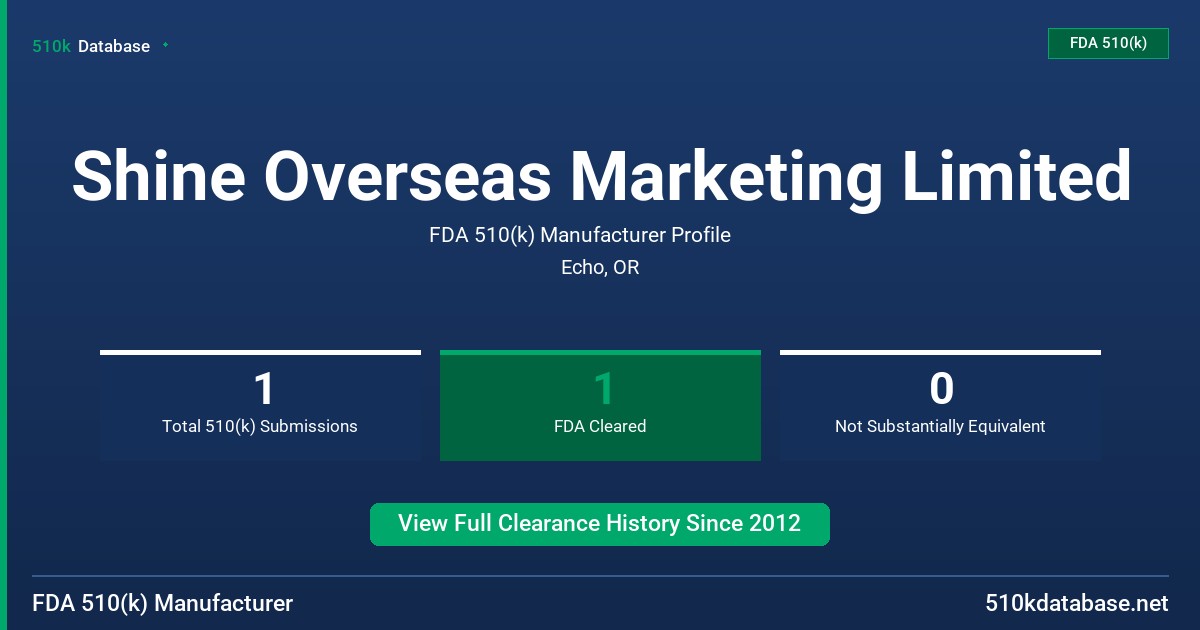Click the green dot beside the Database logo
The image size is (1200, 630).
[165, 45]
